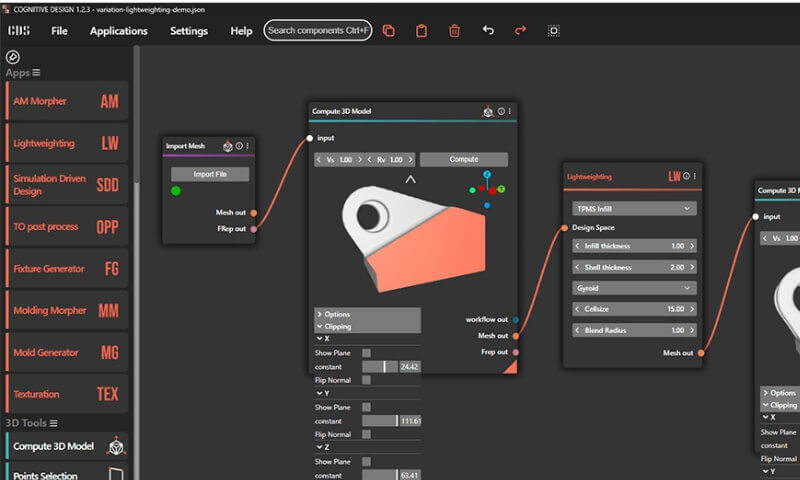This screenshot has width=800, height=480.
Task: Toggle Flip Normal checkbox under X clipping
Action: (366, 380)
